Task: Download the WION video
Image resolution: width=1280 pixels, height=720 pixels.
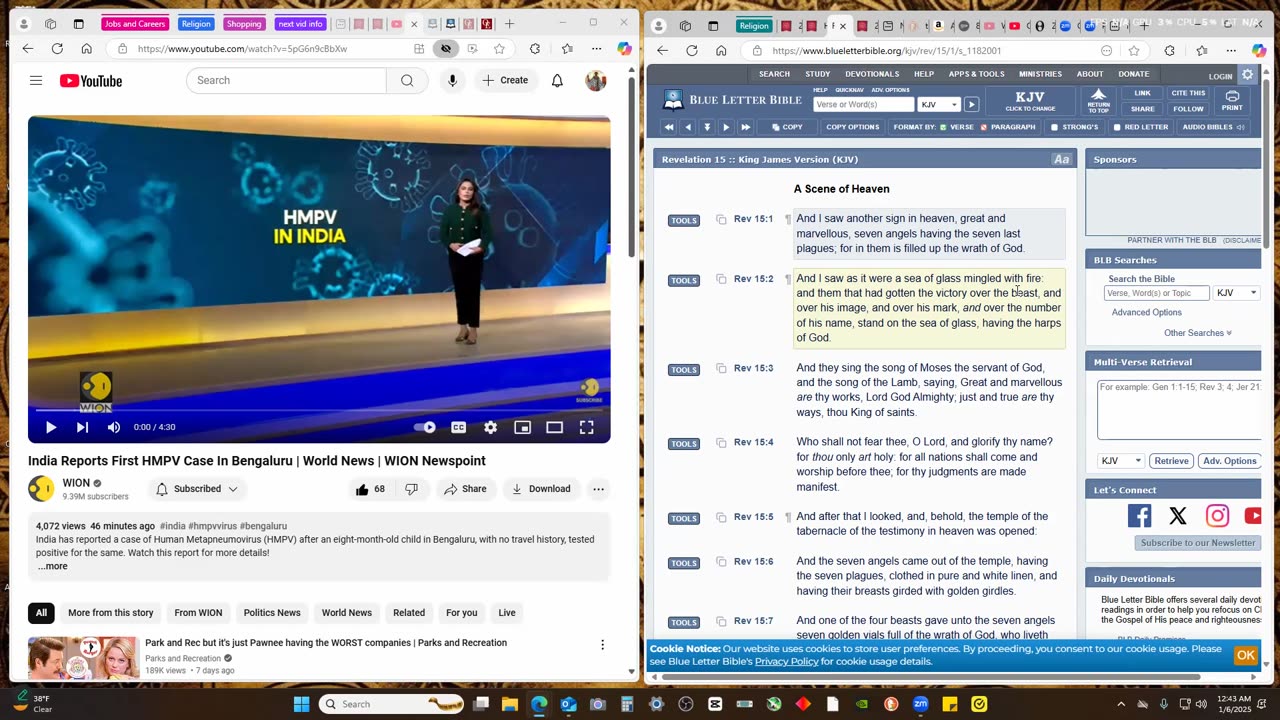Action: pos(541,489)
